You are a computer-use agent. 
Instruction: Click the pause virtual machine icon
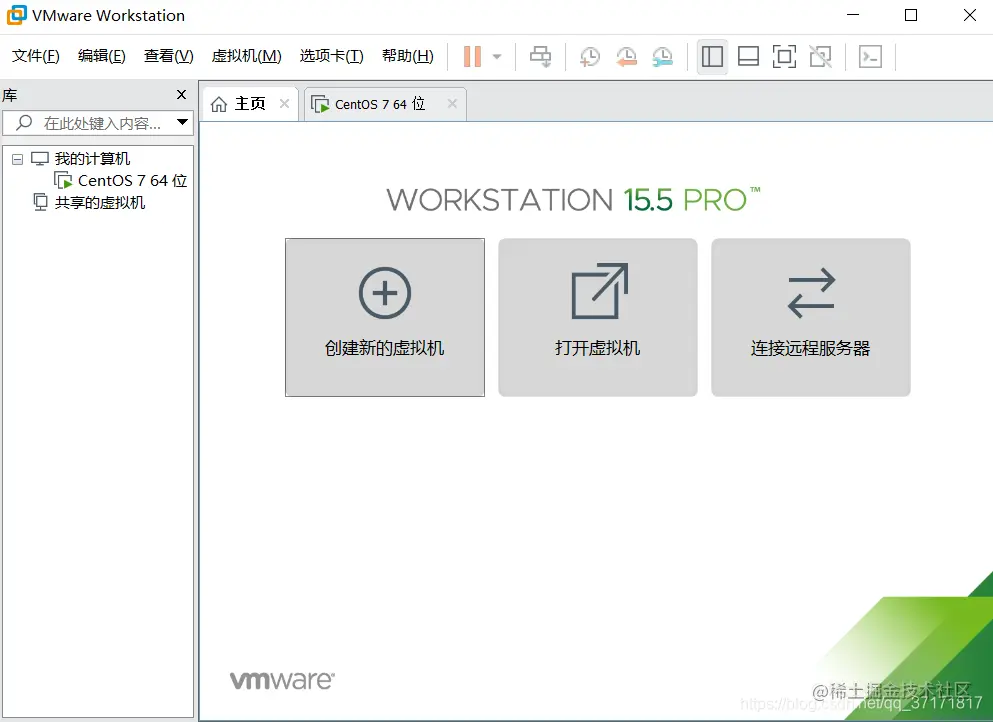[472, 56]
